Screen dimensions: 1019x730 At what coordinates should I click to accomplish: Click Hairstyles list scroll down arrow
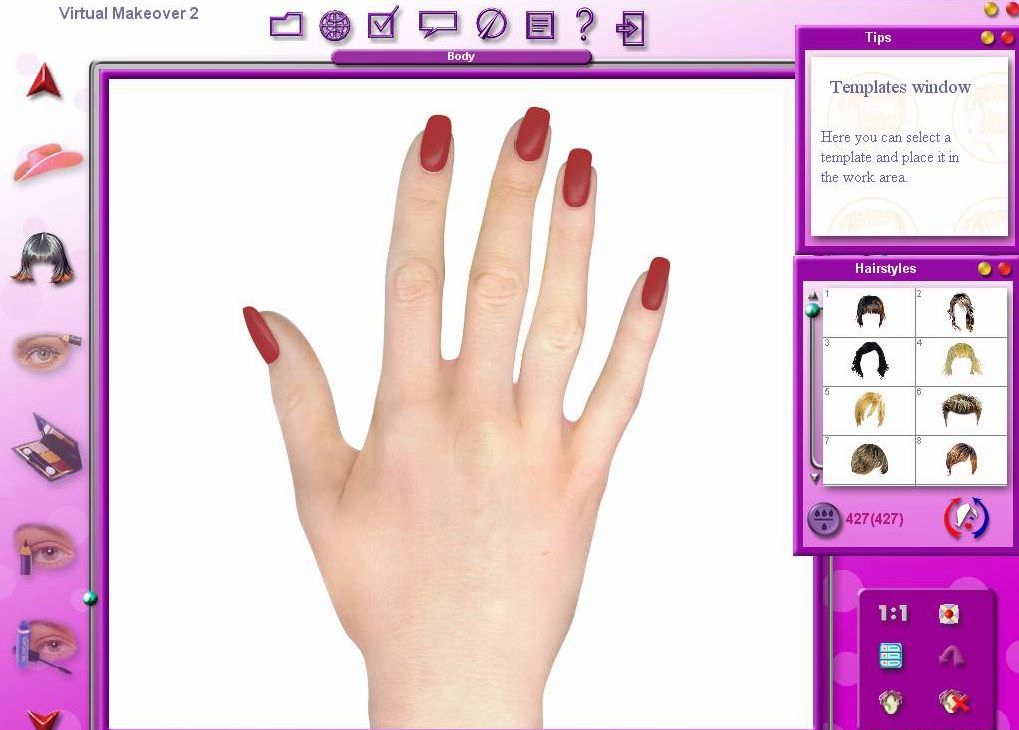(814, 478)
